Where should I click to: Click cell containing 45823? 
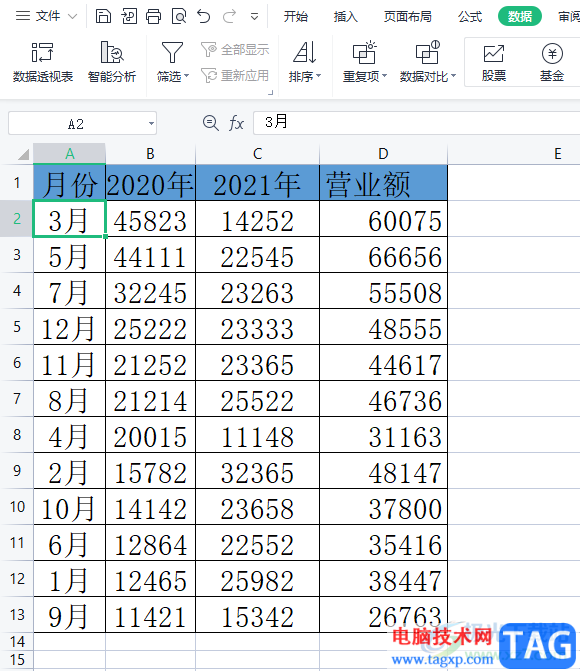point(150,219)
